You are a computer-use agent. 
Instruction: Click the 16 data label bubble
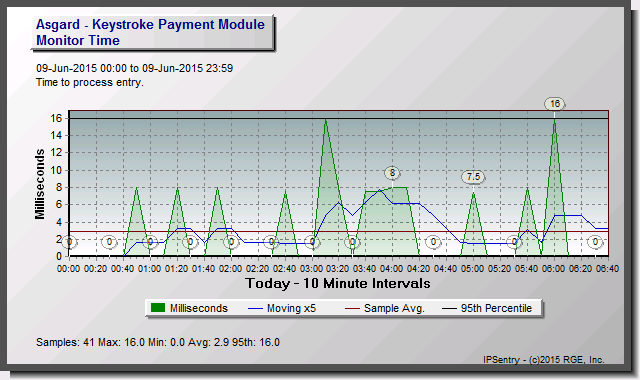(x=554, y=104)
